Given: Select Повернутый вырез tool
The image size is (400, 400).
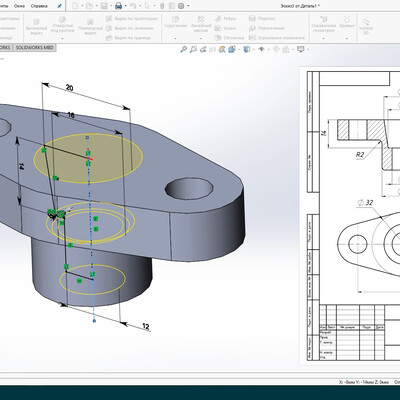Looking at the screenshot, I should tap(90, 27).
